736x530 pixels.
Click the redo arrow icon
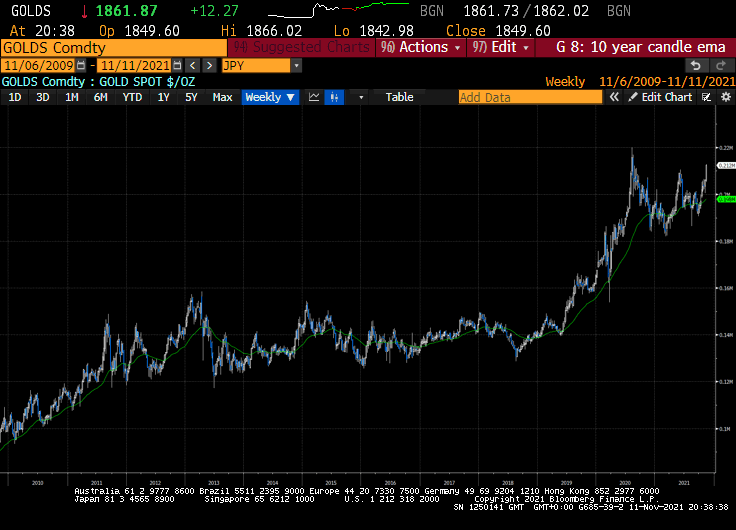coord(721,65)
